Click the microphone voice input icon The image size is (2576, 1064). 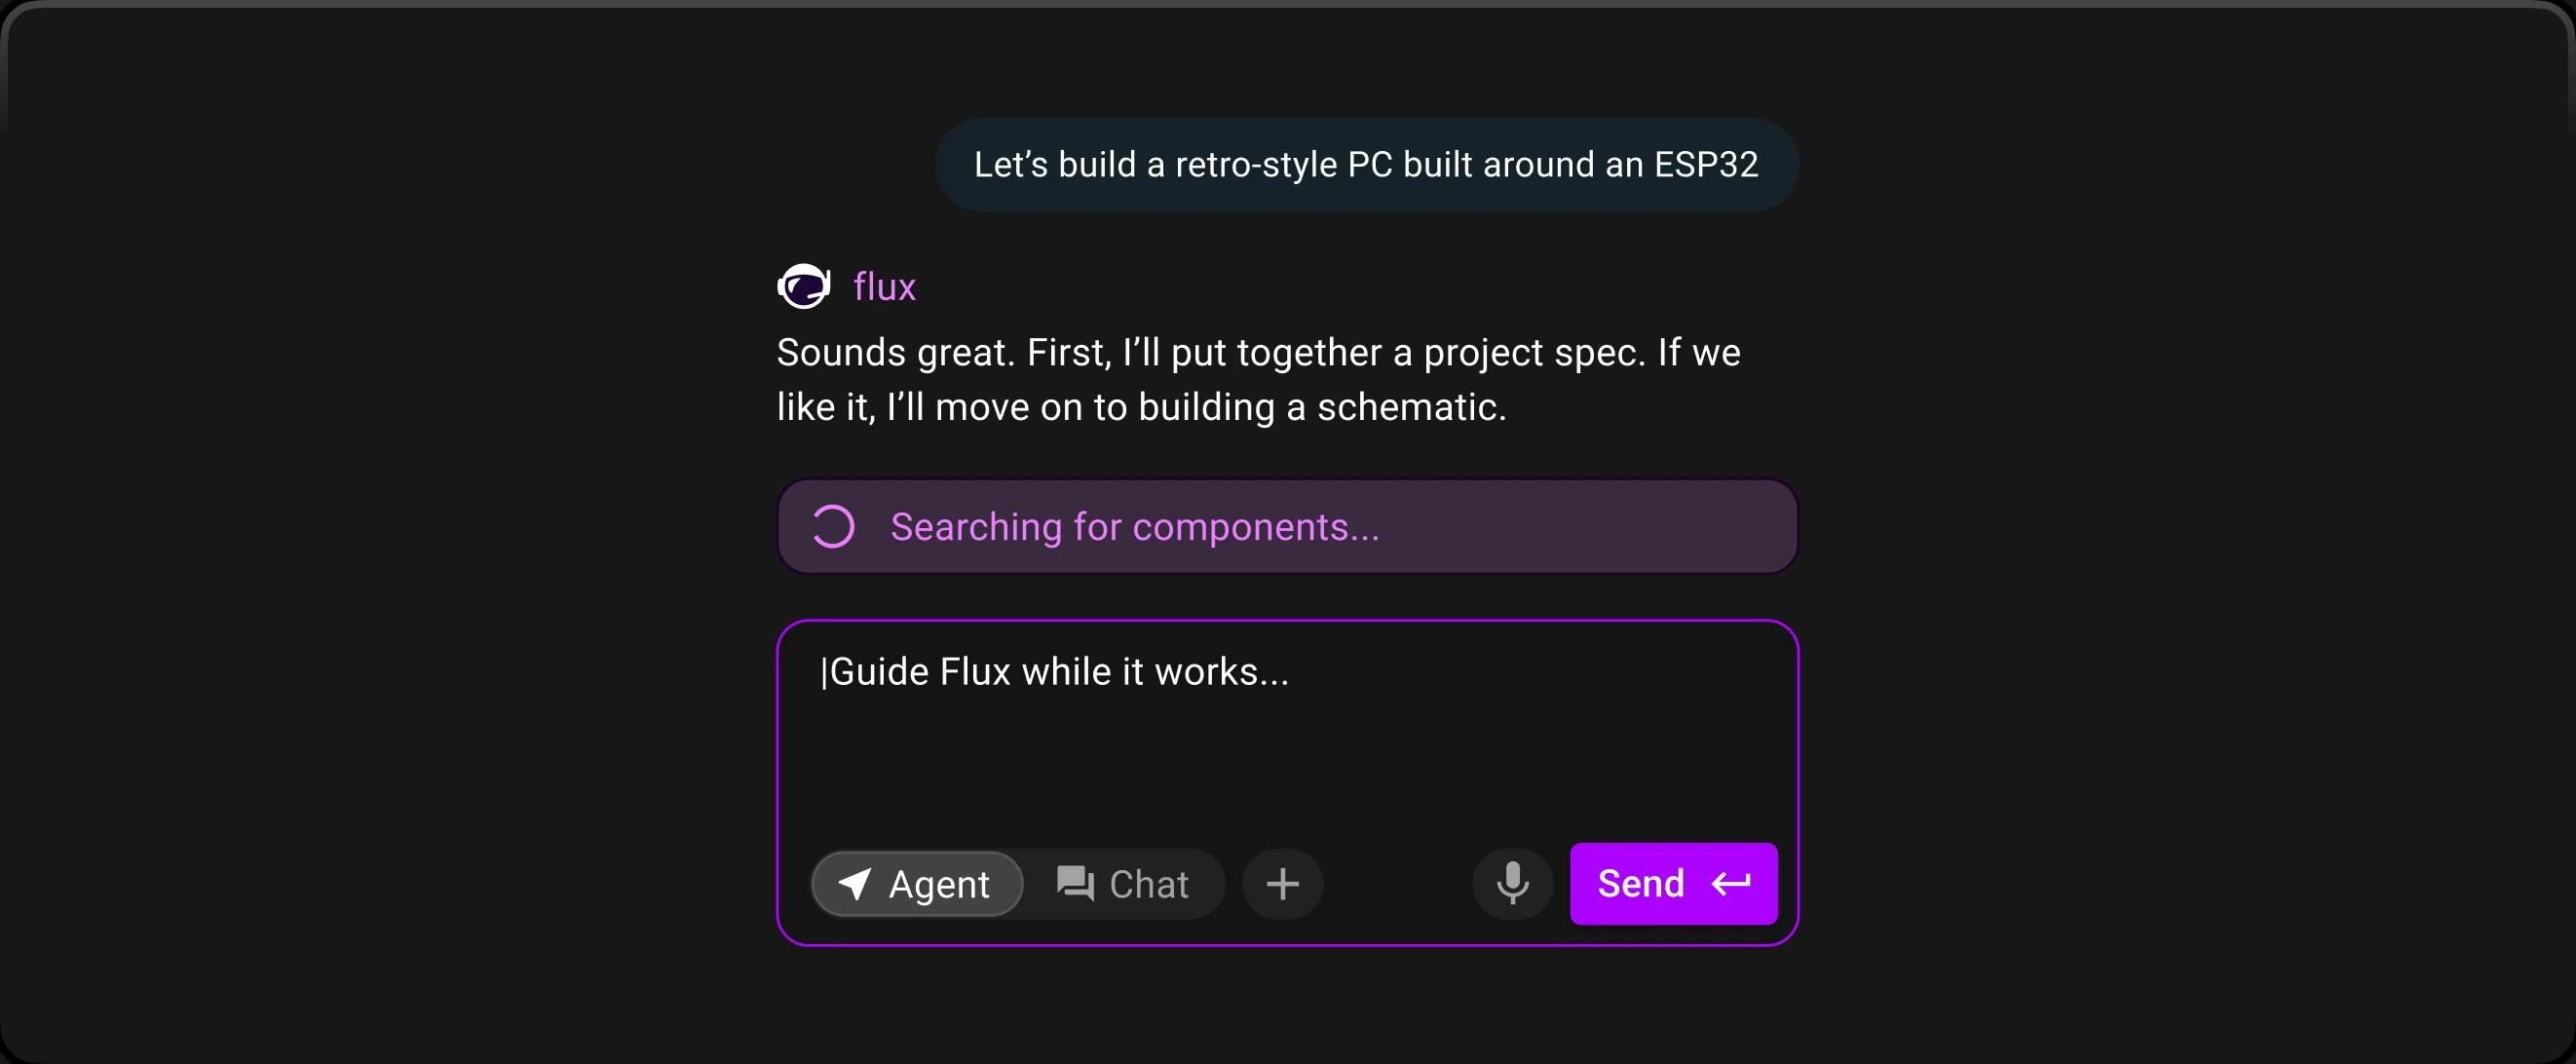click(x=1512, y=883)
